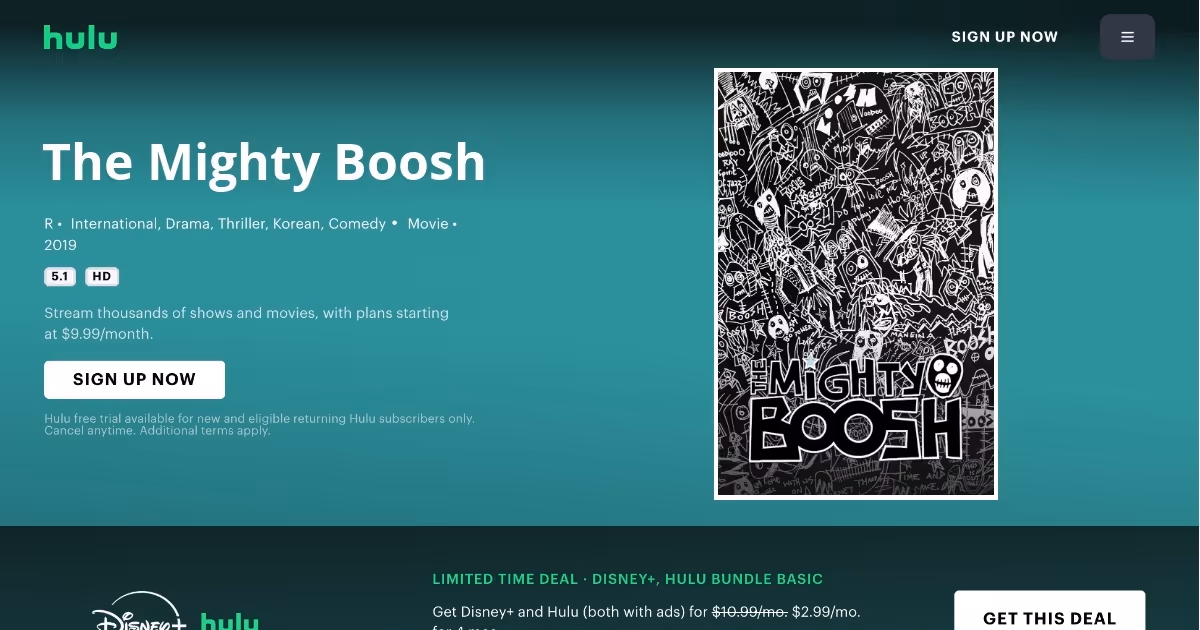Click the 2019 release year

coord(60,245)
